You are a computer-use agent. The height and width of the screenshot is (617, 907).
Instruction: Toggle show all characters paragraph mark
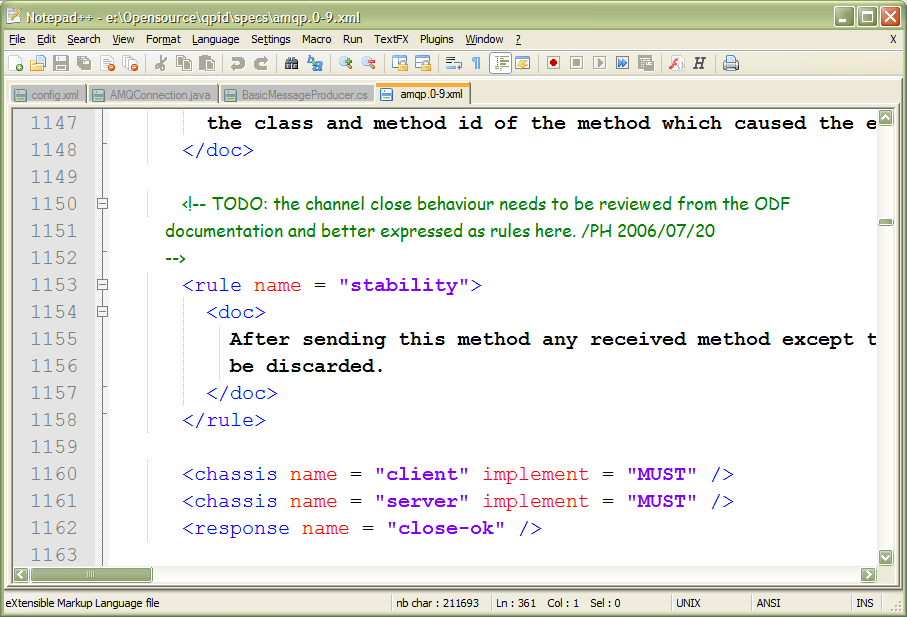coord(475,62)
